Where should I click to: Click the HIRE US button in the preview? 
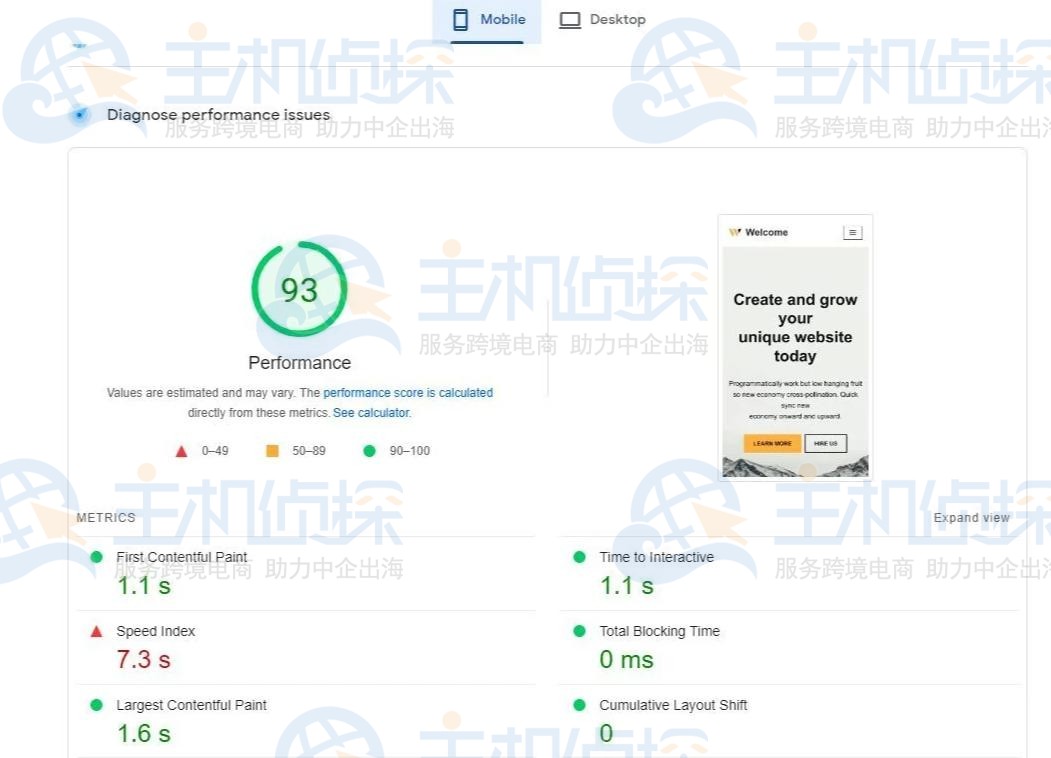(x=827, y=443)
